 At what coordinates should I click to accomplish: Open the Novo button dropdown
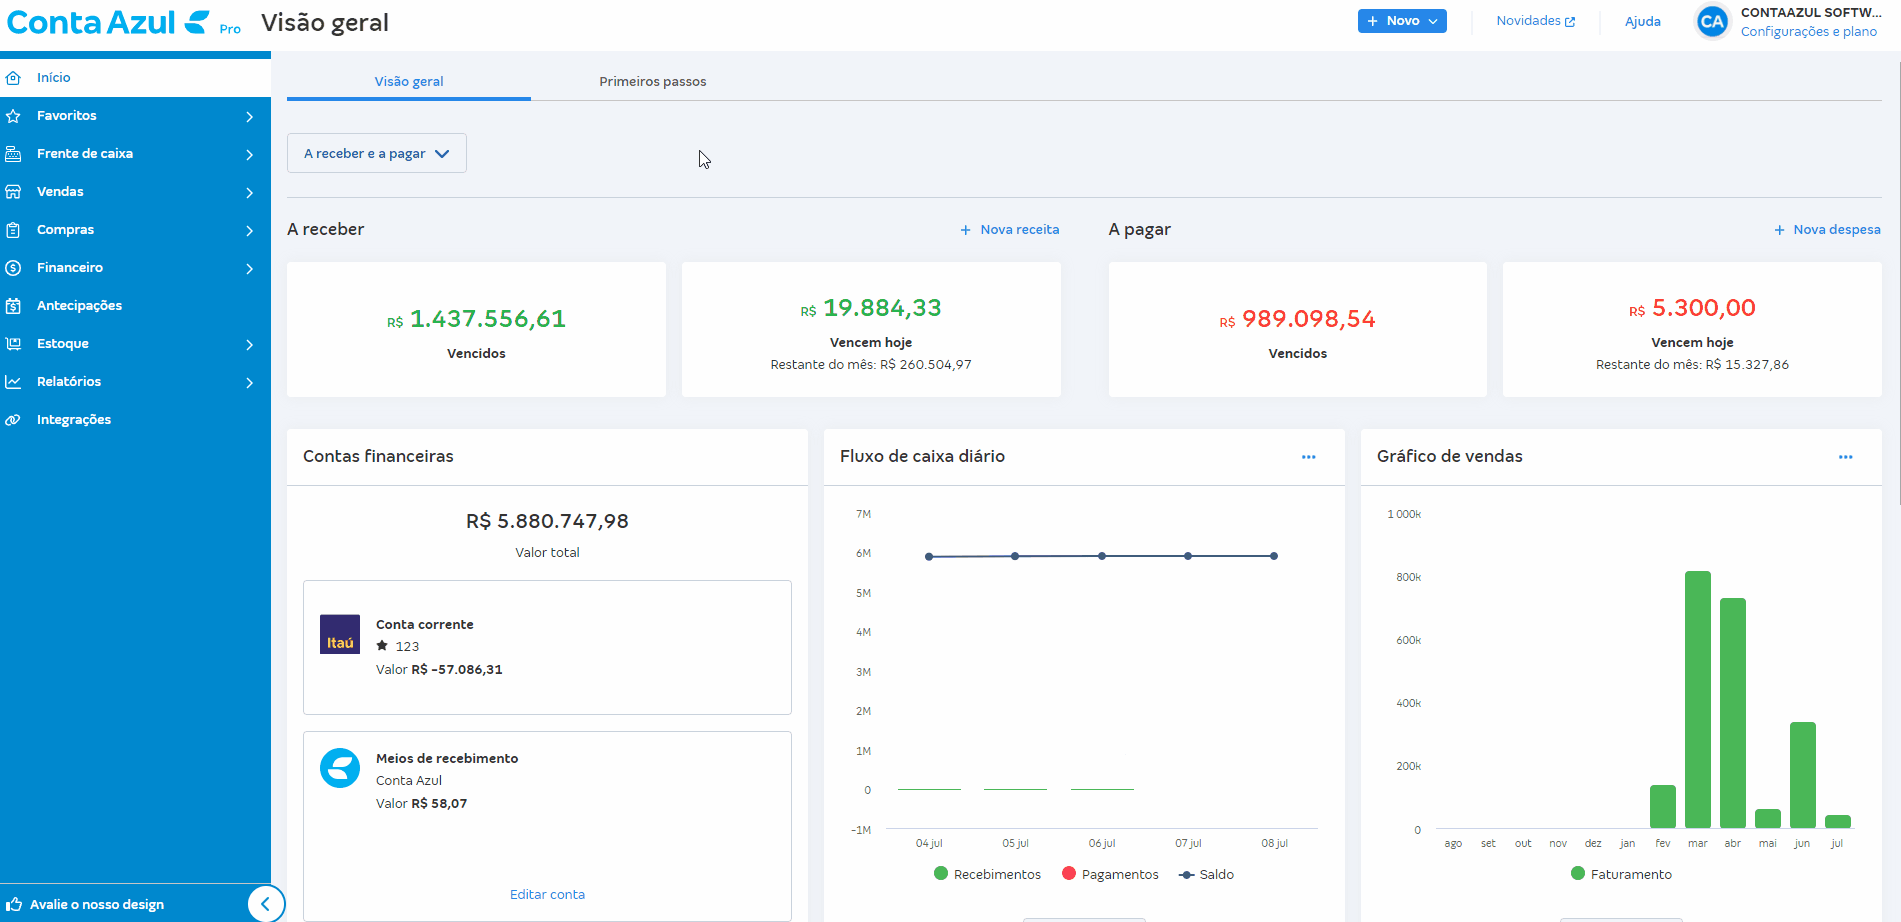point(1402,21)
